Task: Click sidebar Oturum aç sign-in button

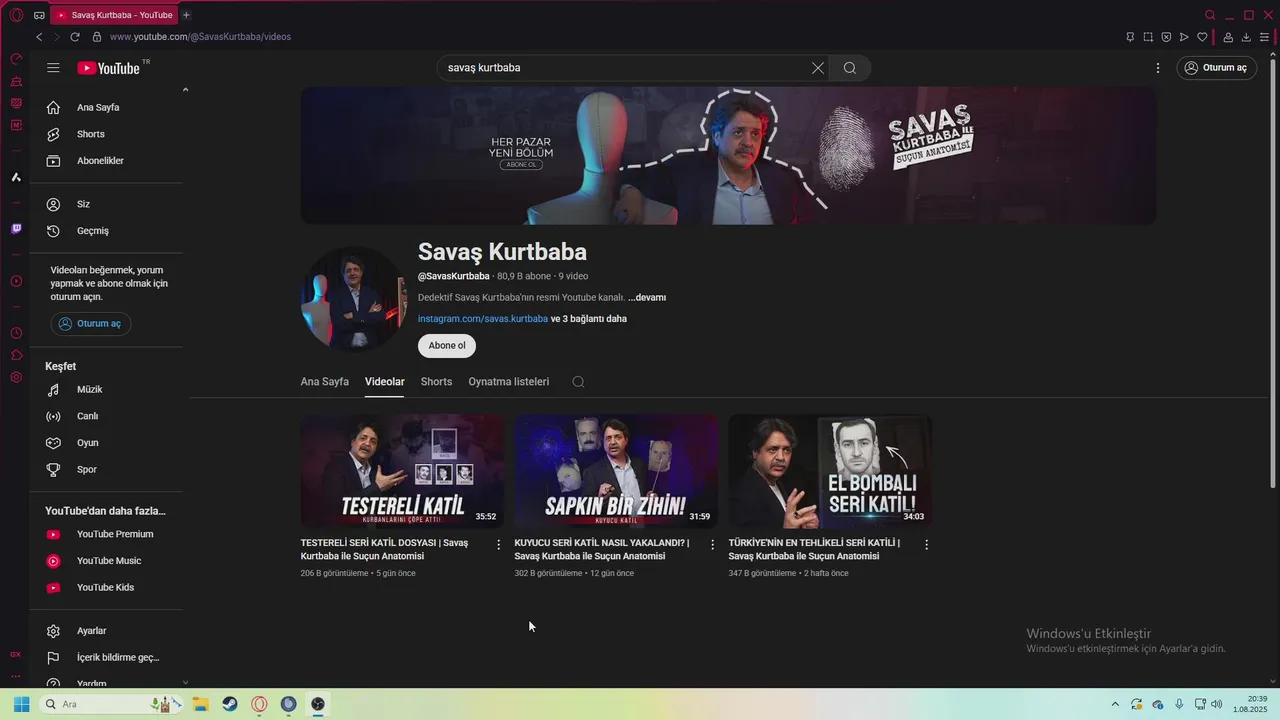Action: [91, 324]
